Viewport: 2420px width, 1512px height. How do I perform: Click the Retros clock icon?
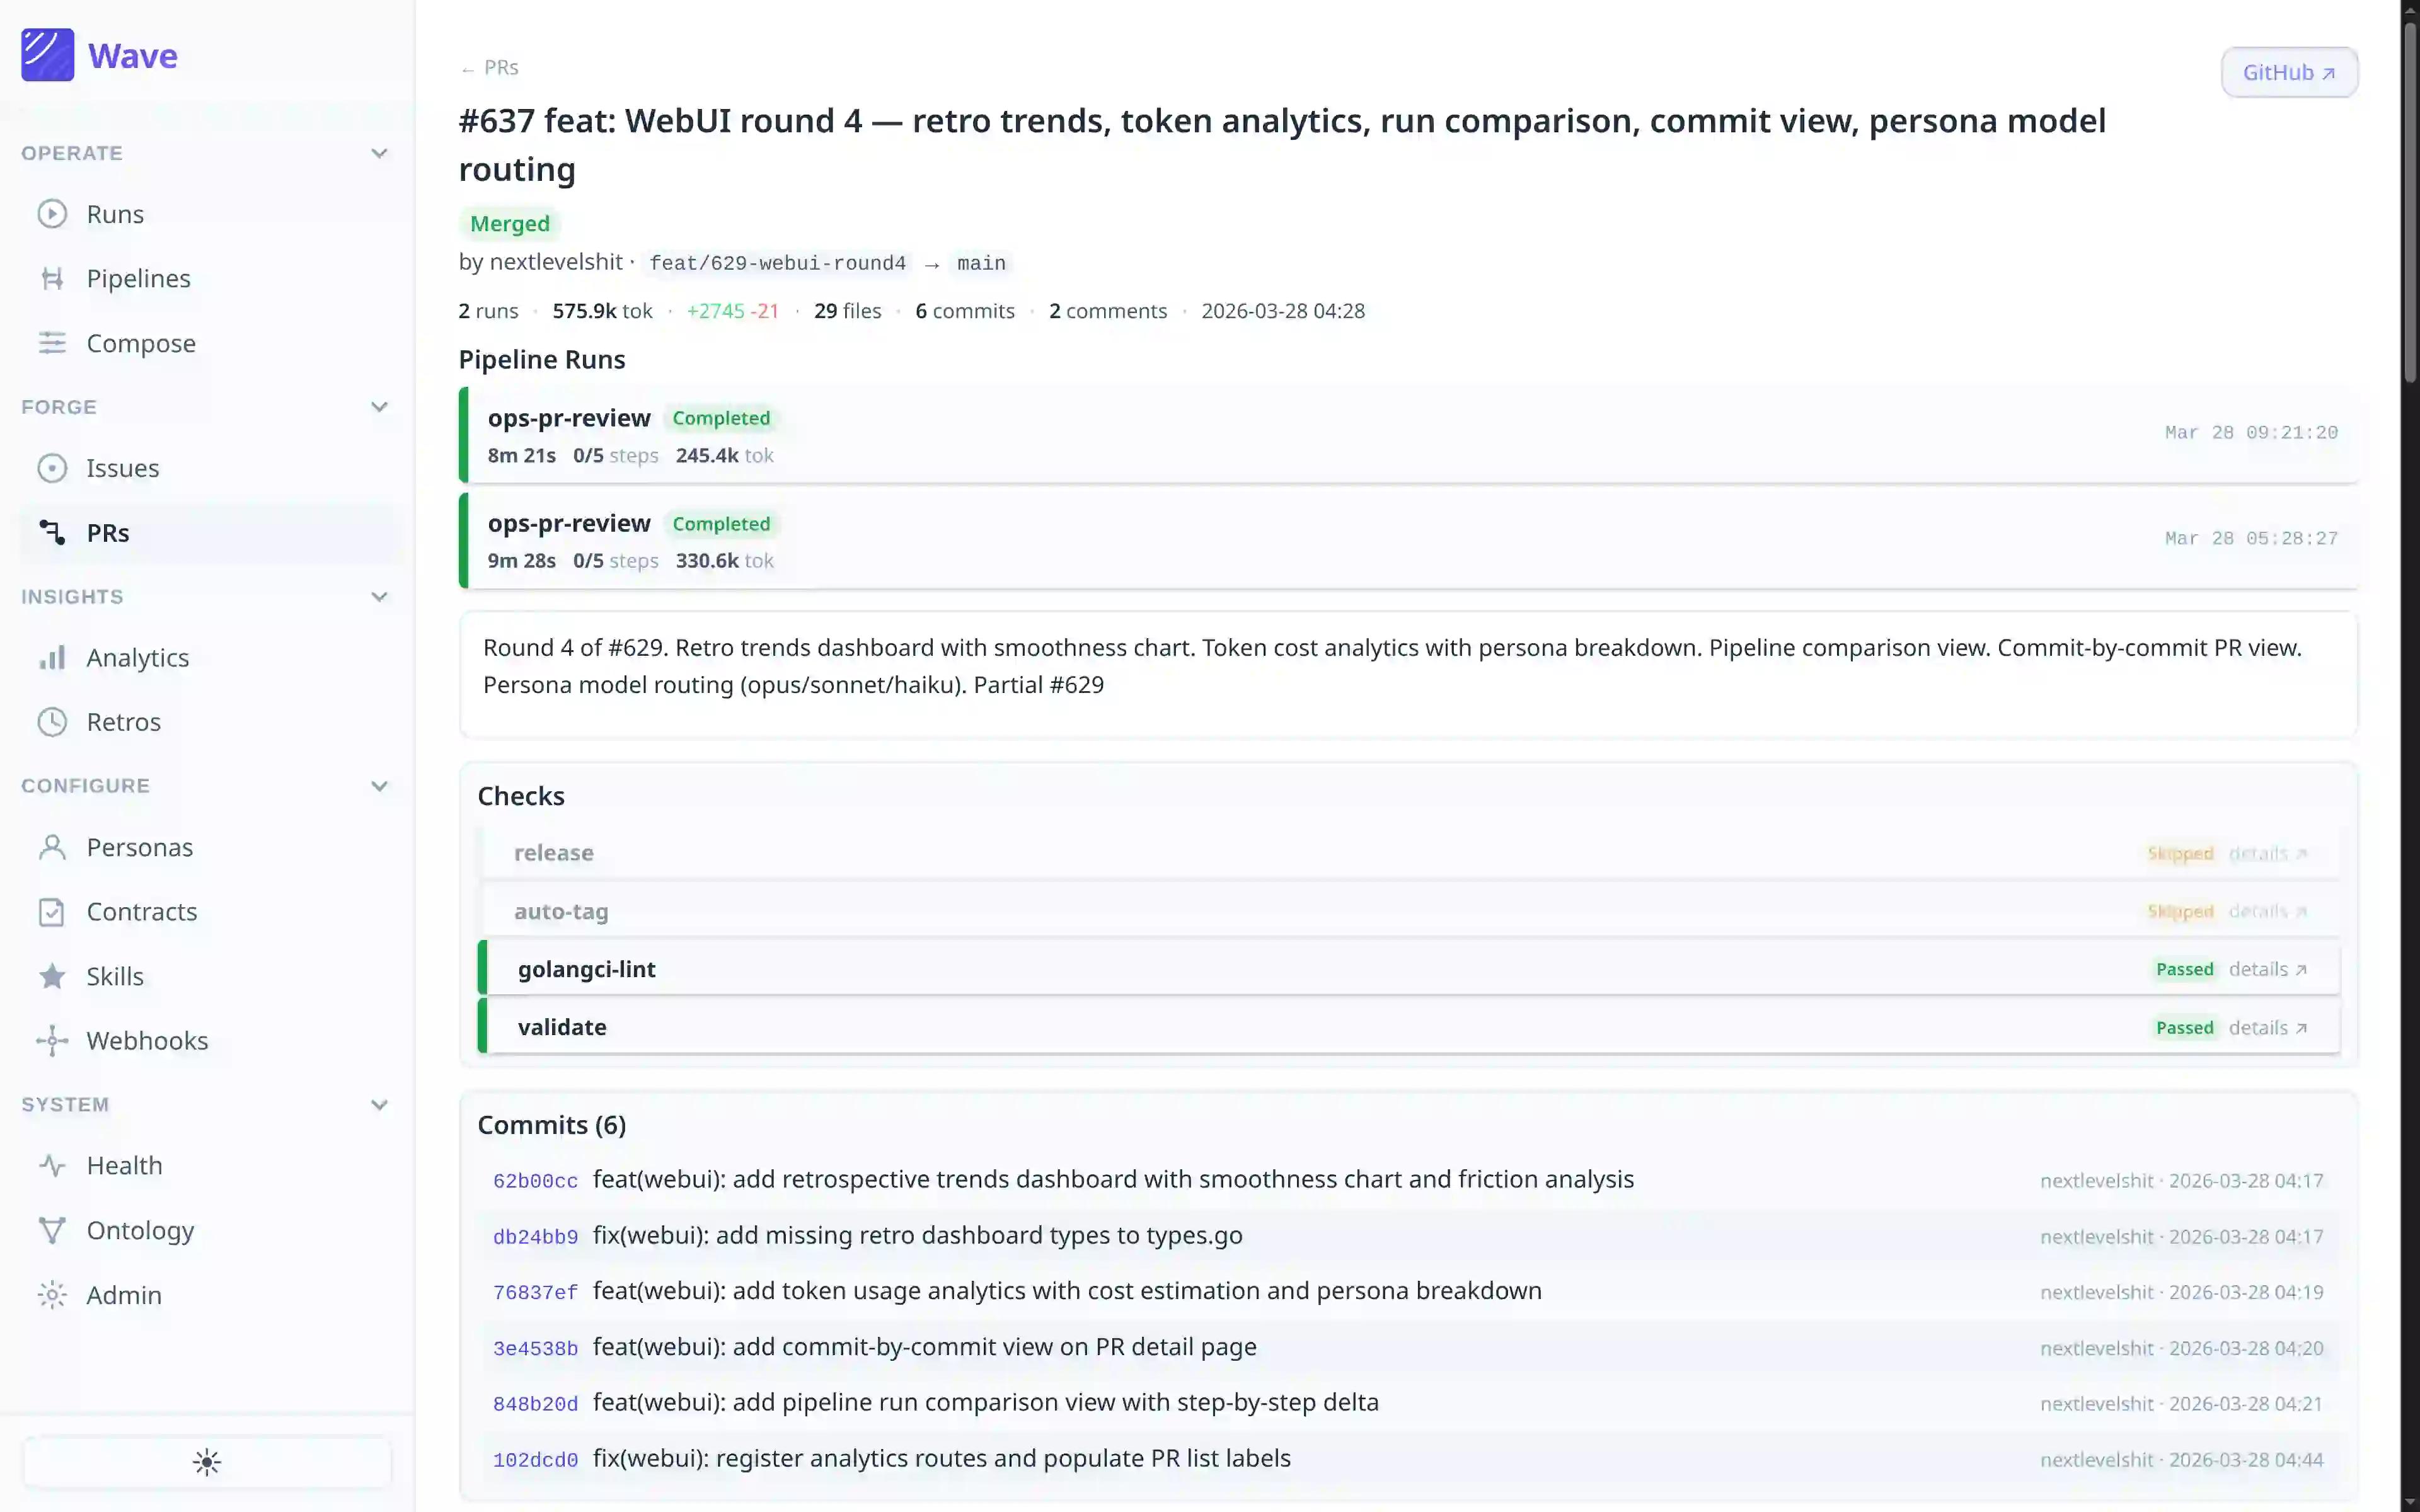52,722
